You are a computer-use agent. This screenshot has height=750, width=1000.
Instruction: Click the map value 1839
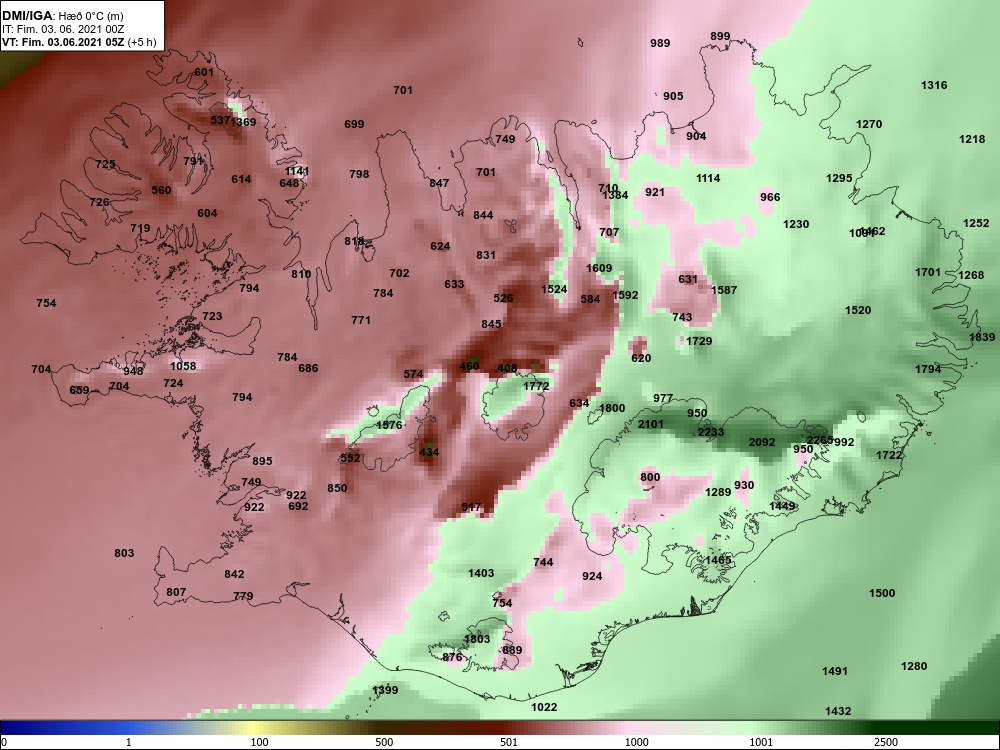pos(982,337)
